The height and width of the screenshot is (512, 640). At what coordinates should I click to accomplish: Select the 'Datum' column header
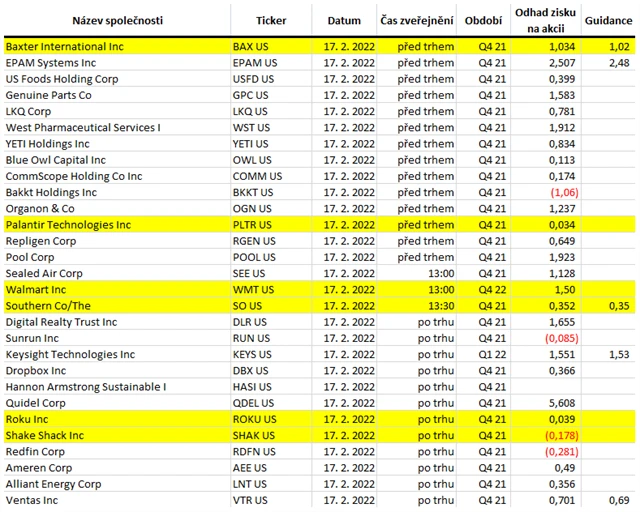pos(343,20)
